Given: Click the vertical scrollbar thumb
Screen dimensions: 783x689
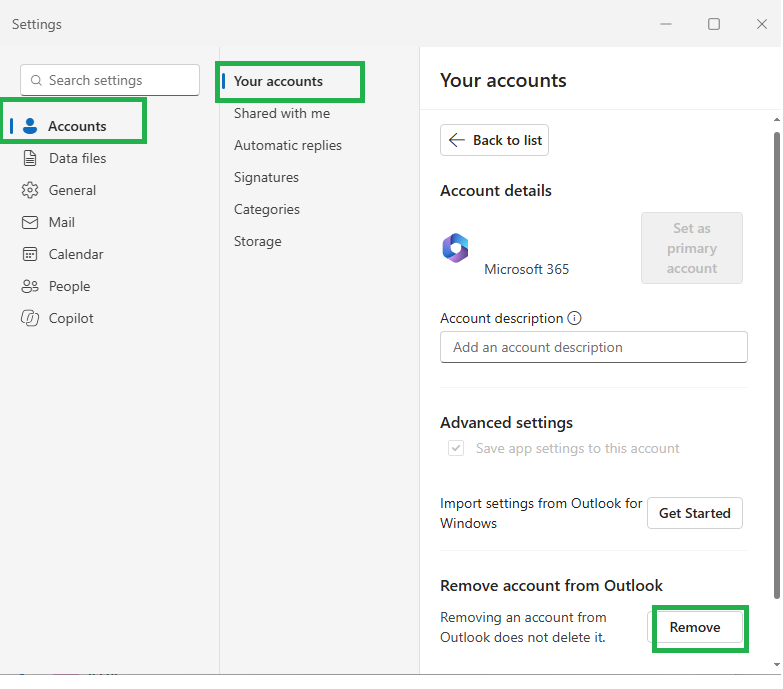Looking at the screenshot, I should click(777, 364).
